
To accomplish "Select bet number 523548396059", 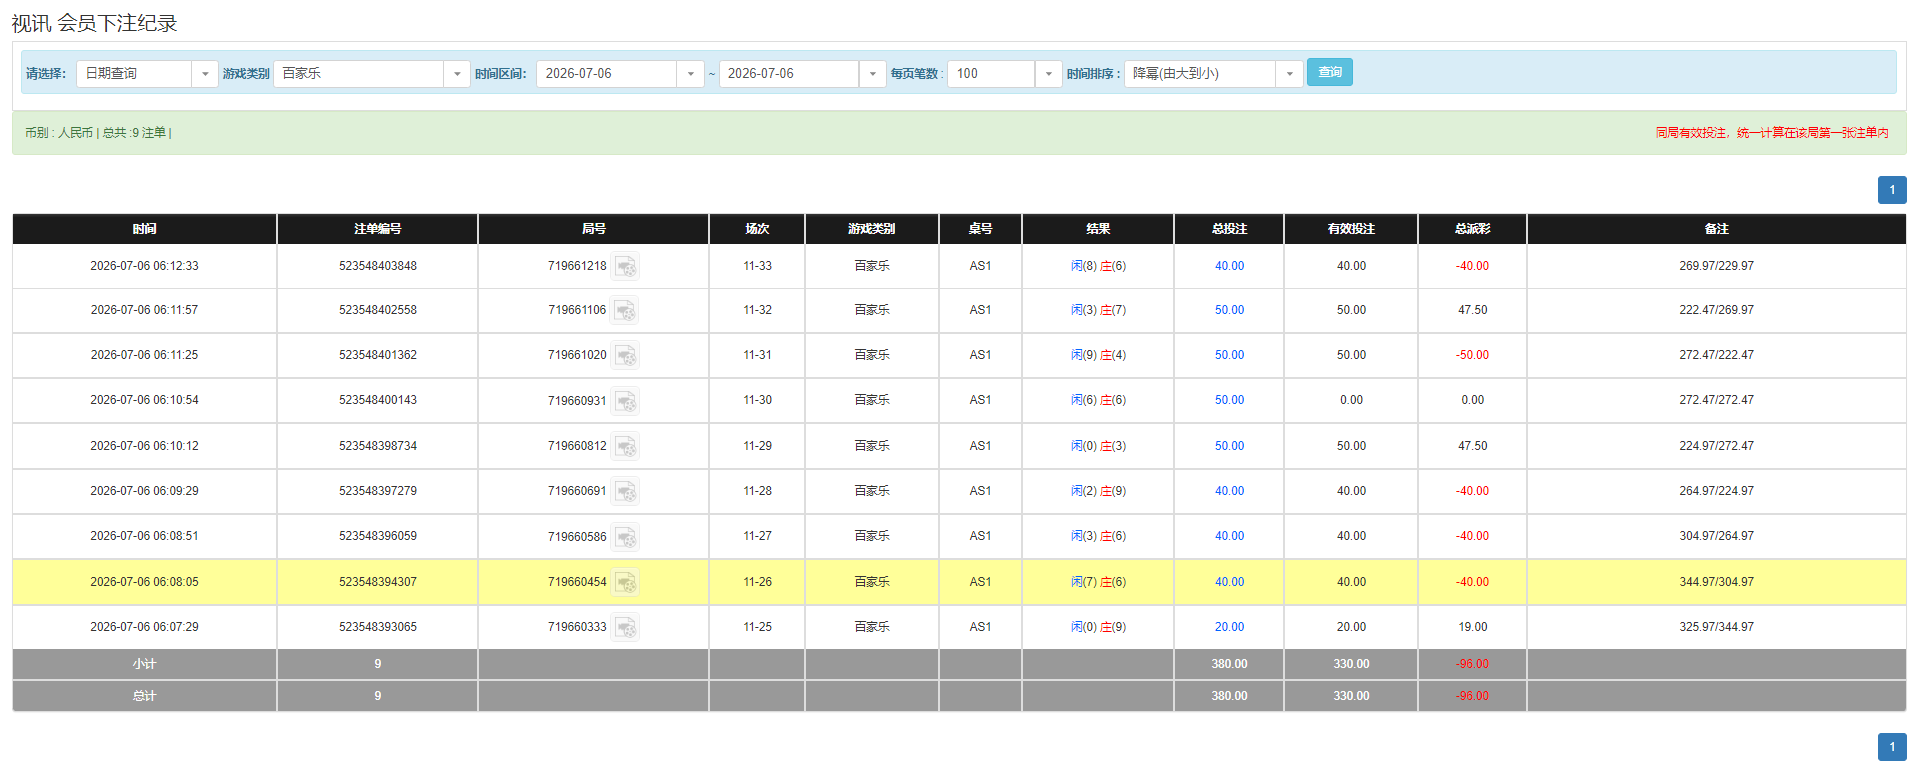I will tap(378, 536).
